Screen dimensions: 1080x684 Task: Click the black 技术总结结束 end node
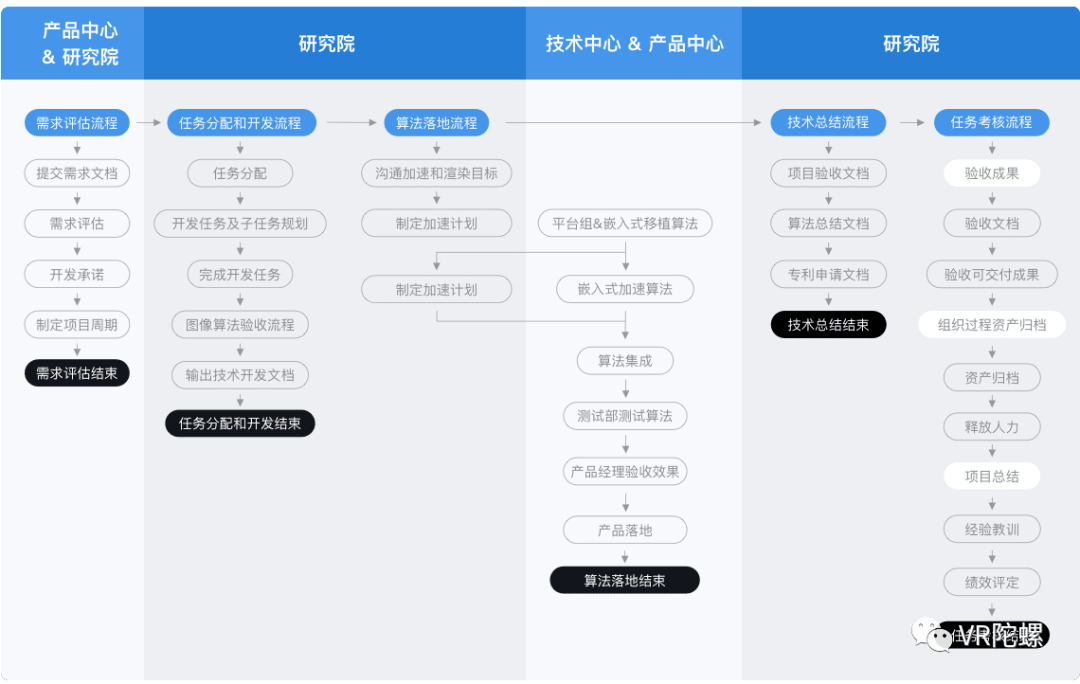pyautogui.click(x=829, y=324)
